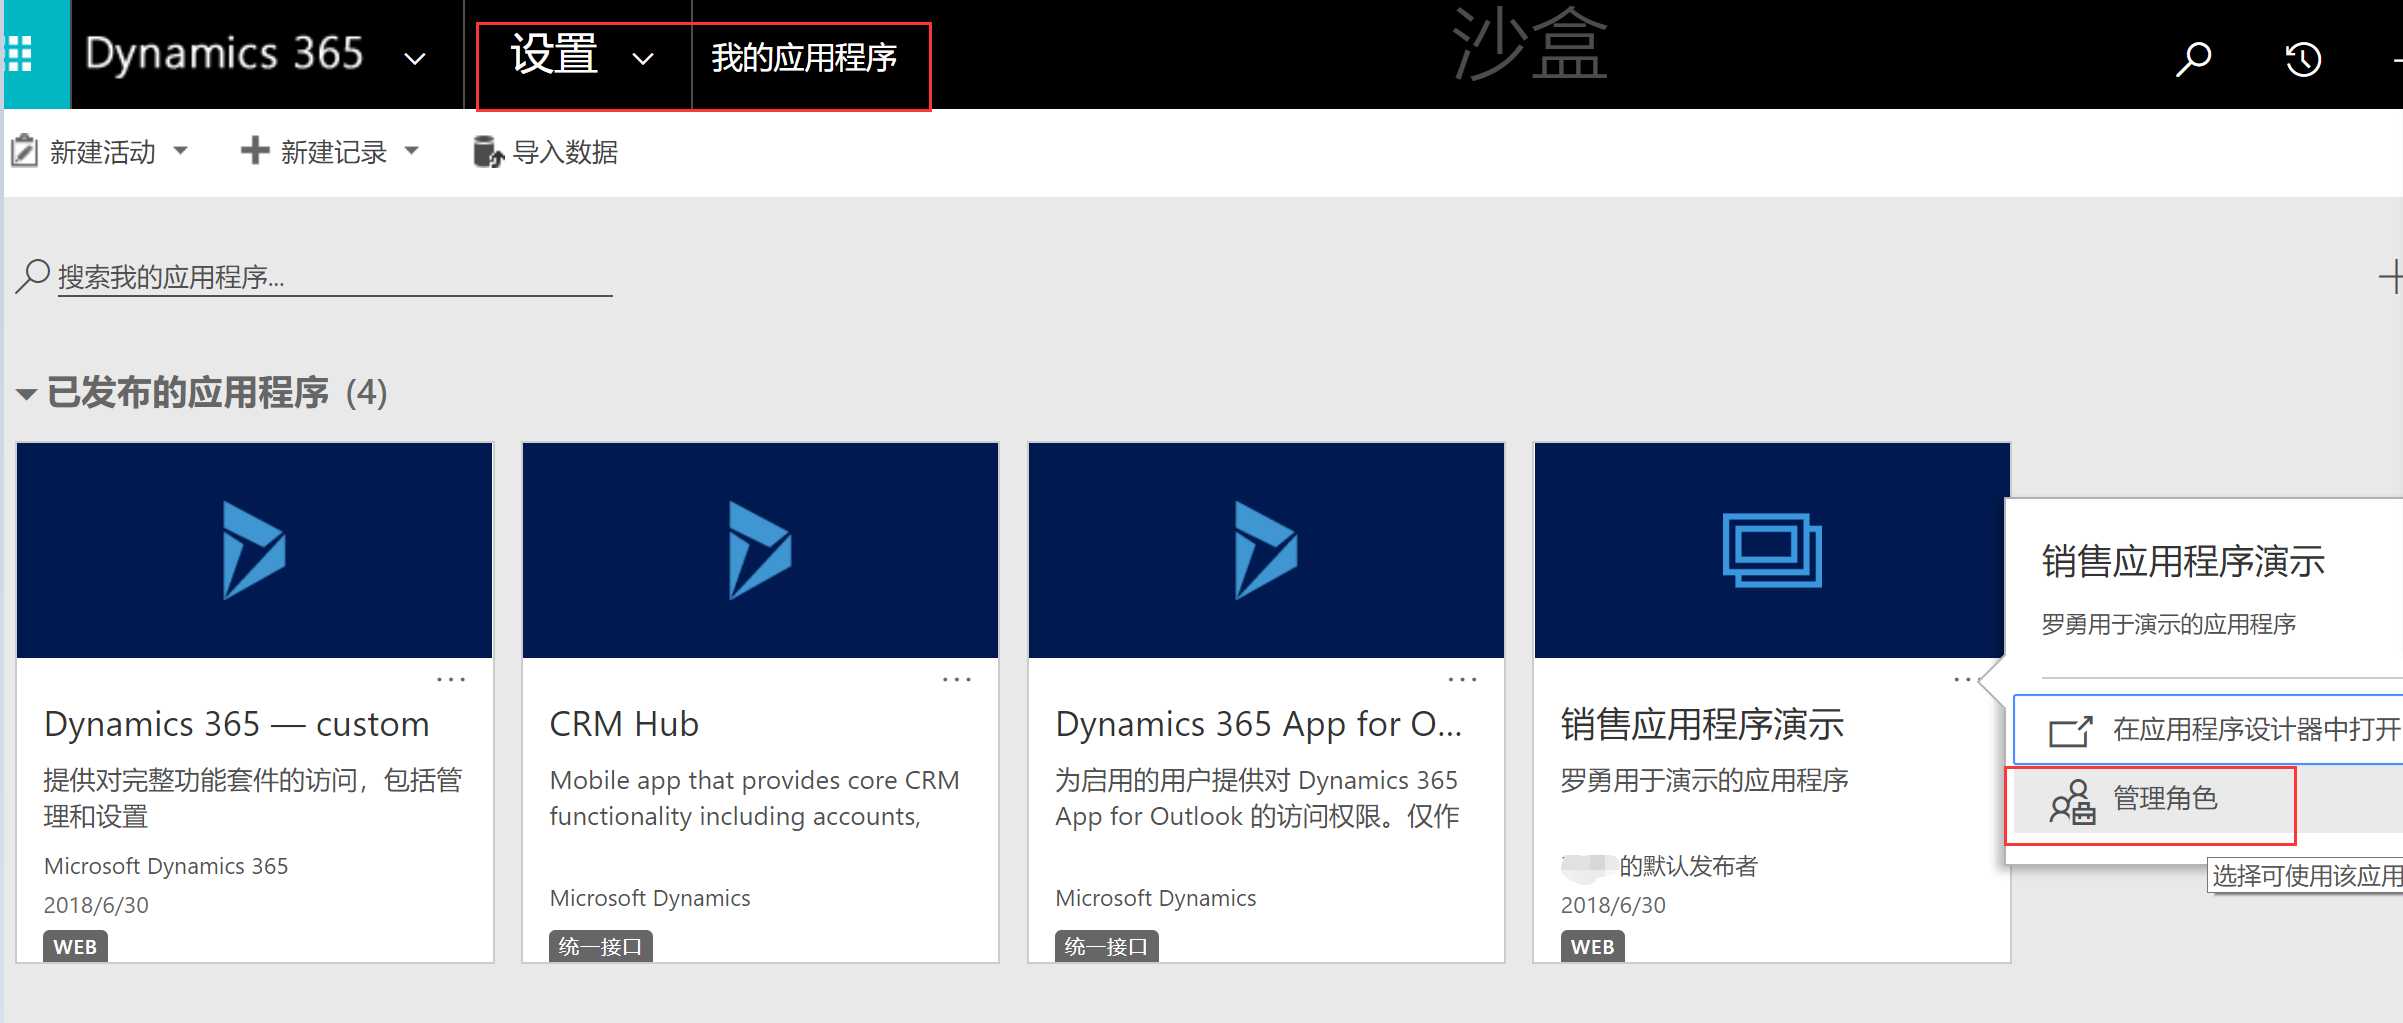The height and width of the screenshot is (1023, 2403).
Task: Select 在应用程序设计器中打开 menu entry
Action: pyautogui.click(x=2208, y=730)
